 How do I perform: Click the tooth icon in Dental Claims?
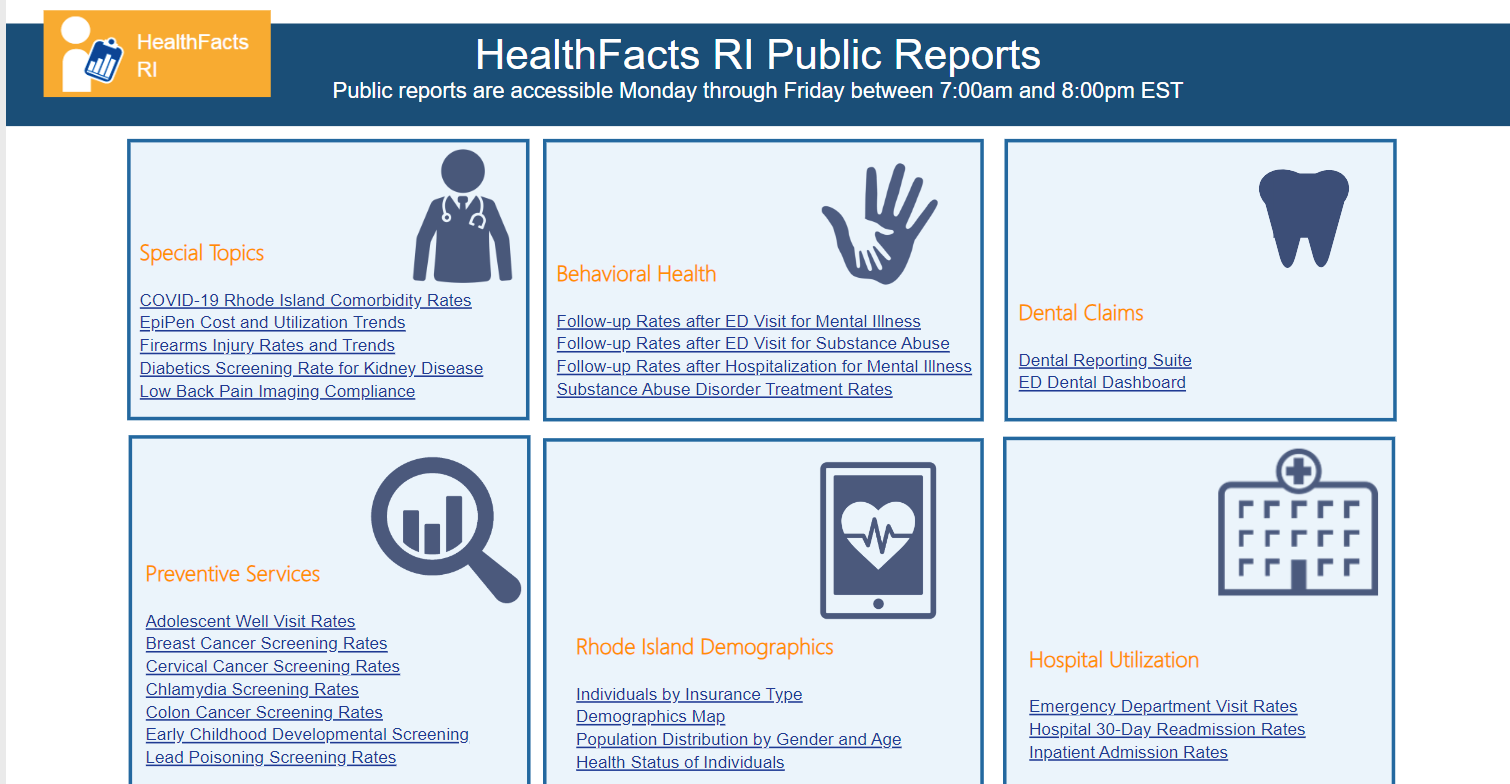point(1303,218)
